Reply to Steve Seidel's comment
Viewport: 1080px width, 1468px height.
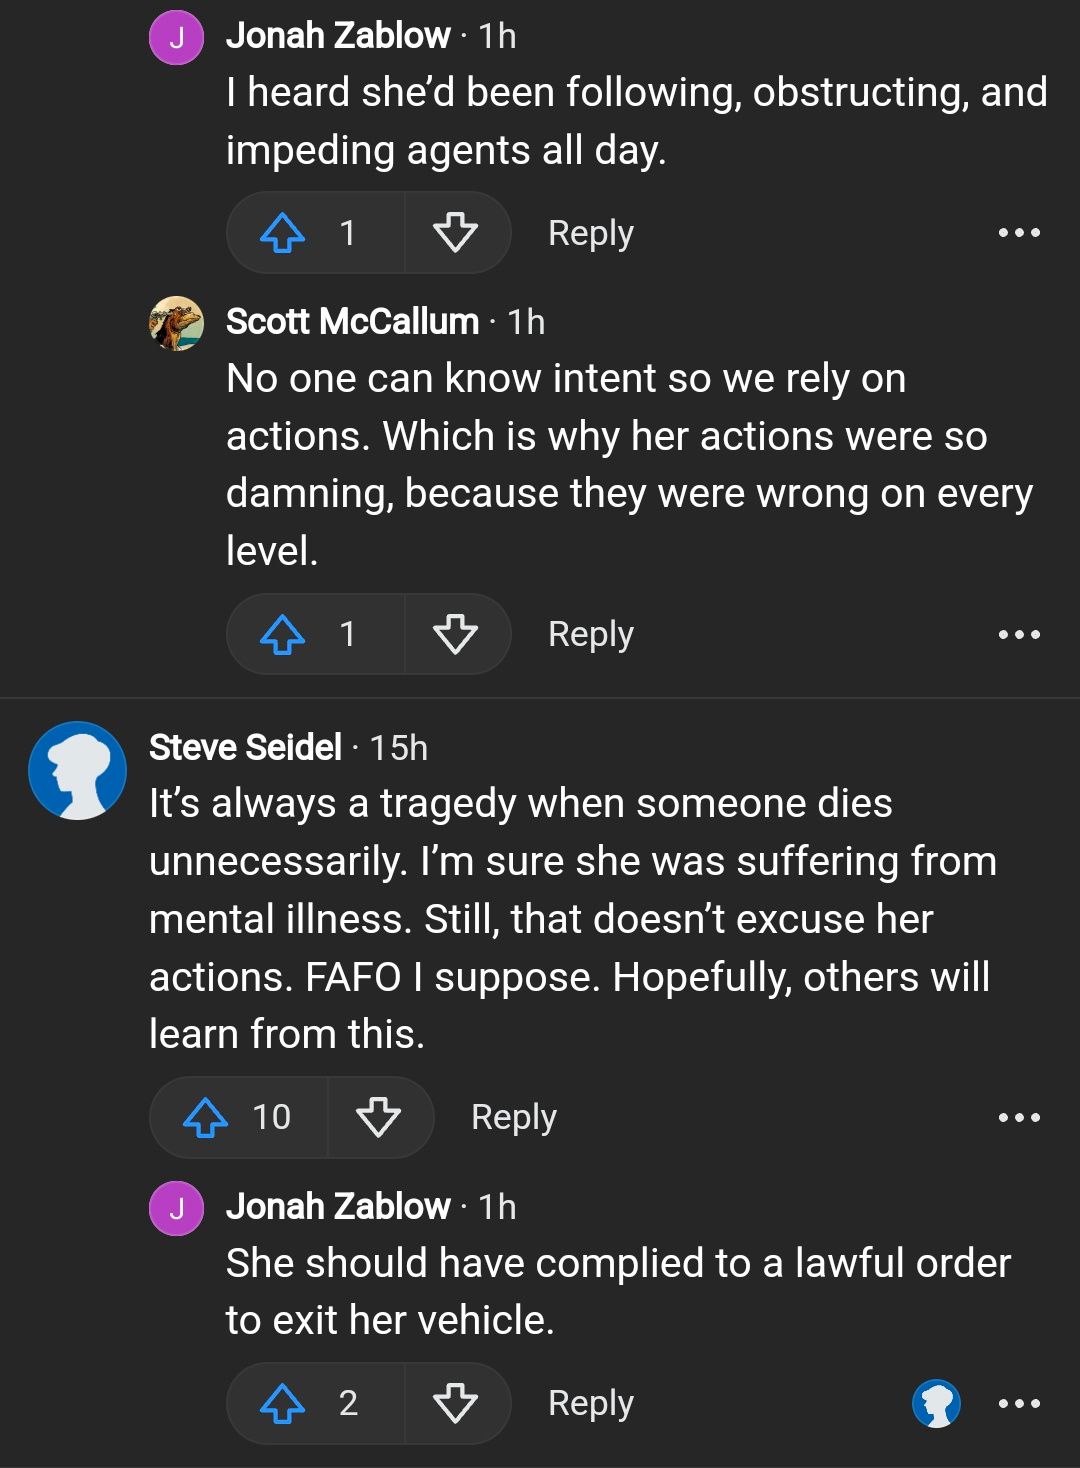pyautogui.click(x=513, y=1117)
